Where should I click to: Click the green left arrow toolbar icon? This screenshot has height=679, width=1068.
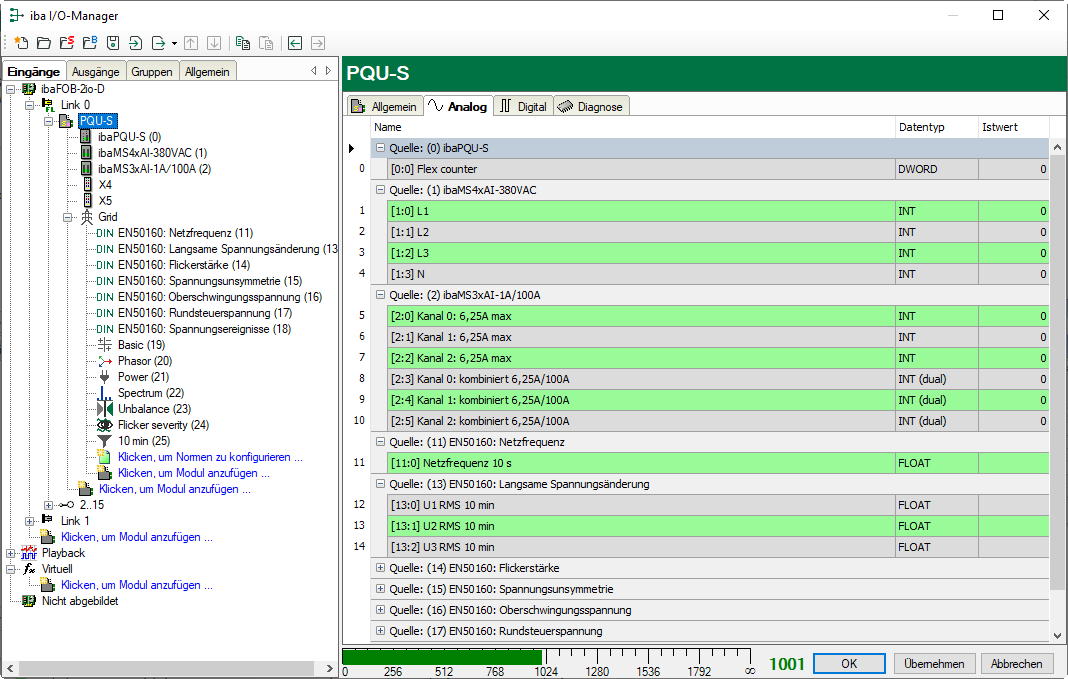295,43
